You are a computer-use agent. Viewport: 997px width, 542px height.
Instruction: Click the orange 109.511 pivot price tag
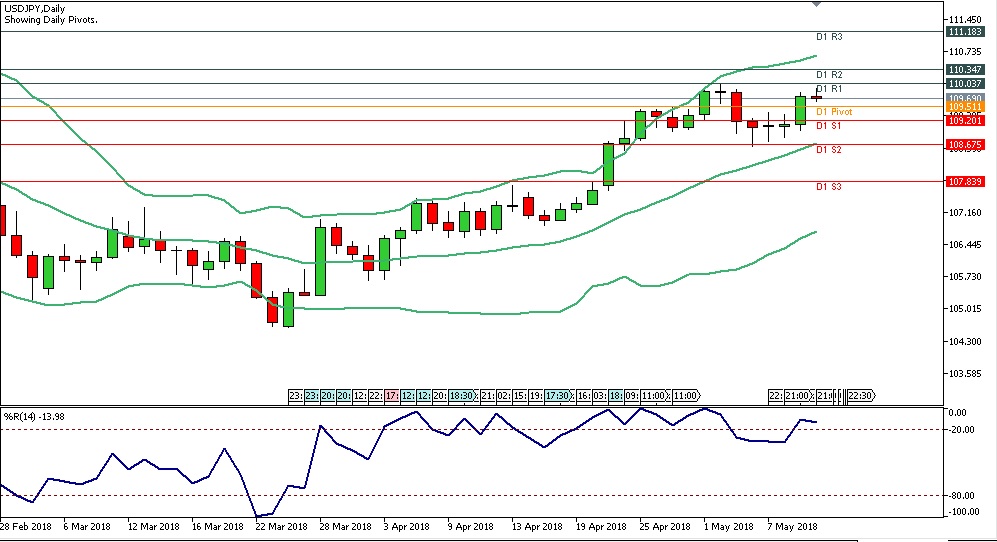click(x=963, y=106)
